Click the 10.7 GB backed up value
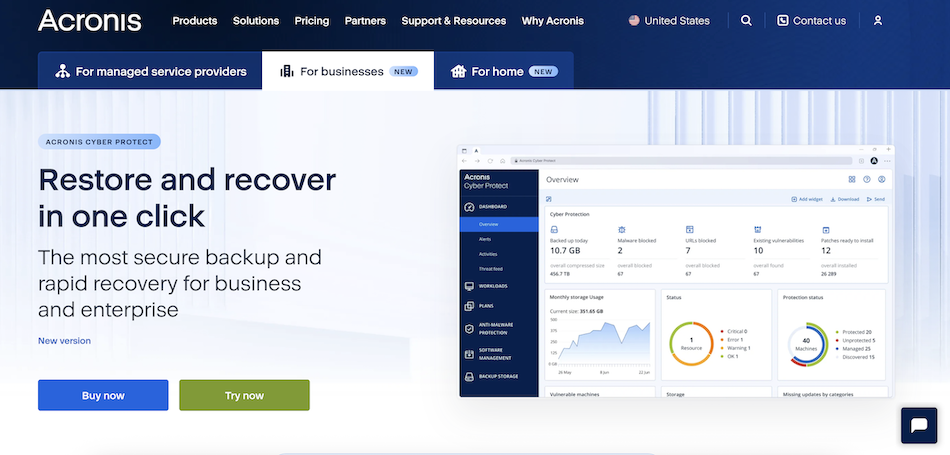The height and width of the screenshot is (455, 950). 565,250
